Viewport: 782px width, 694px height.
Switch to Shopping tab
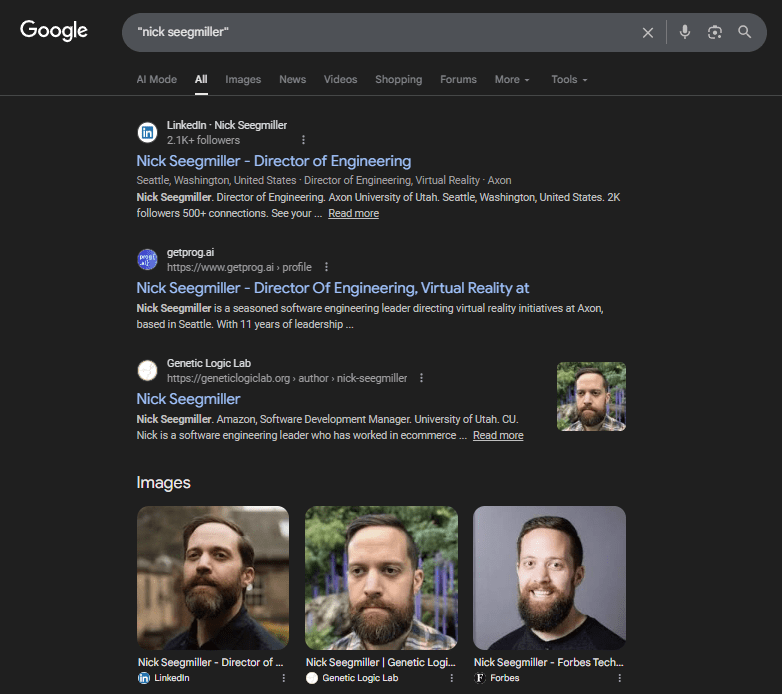tap(398, 79)
